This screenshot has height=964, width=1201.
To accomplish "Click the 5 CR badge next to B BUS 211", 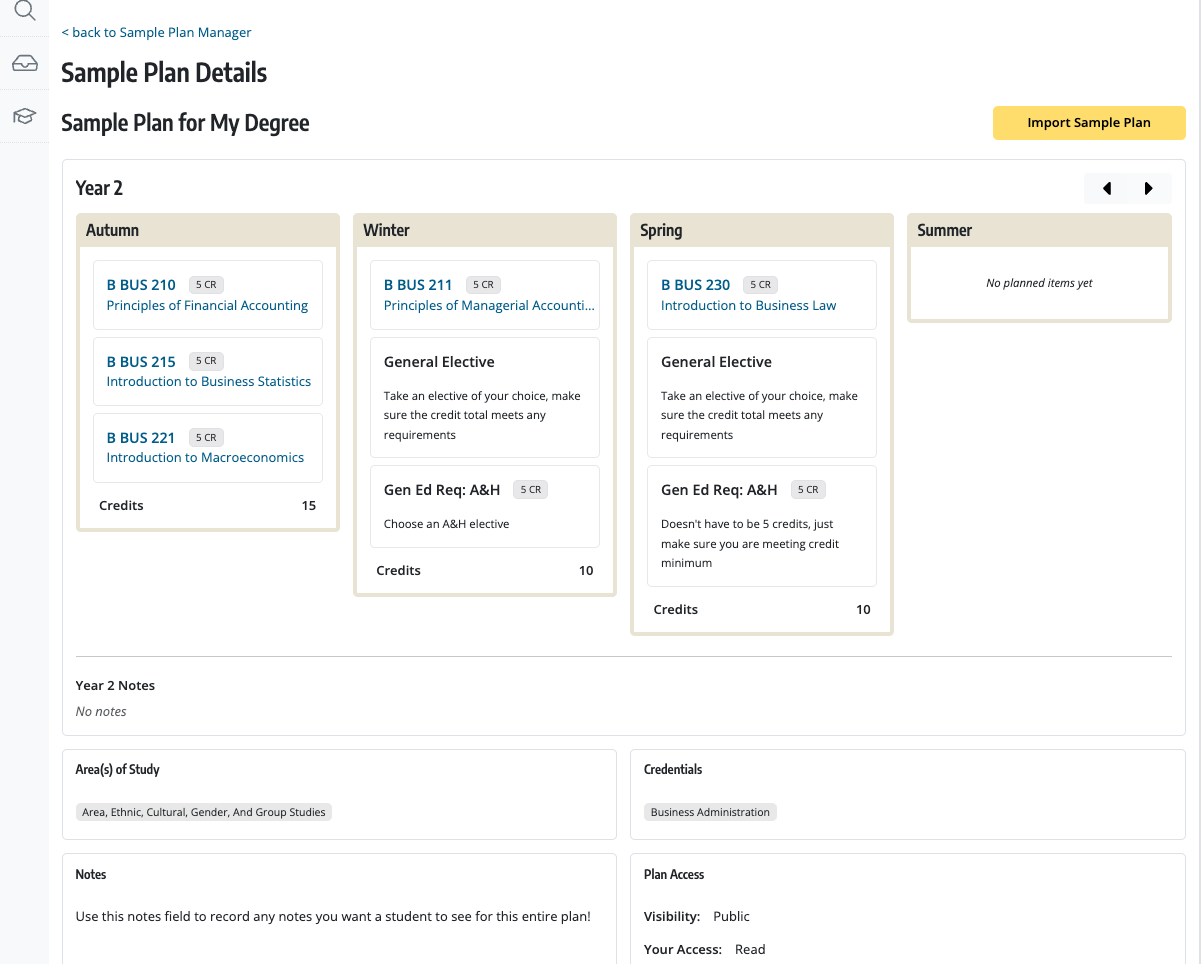I will [x=483, y=285].
